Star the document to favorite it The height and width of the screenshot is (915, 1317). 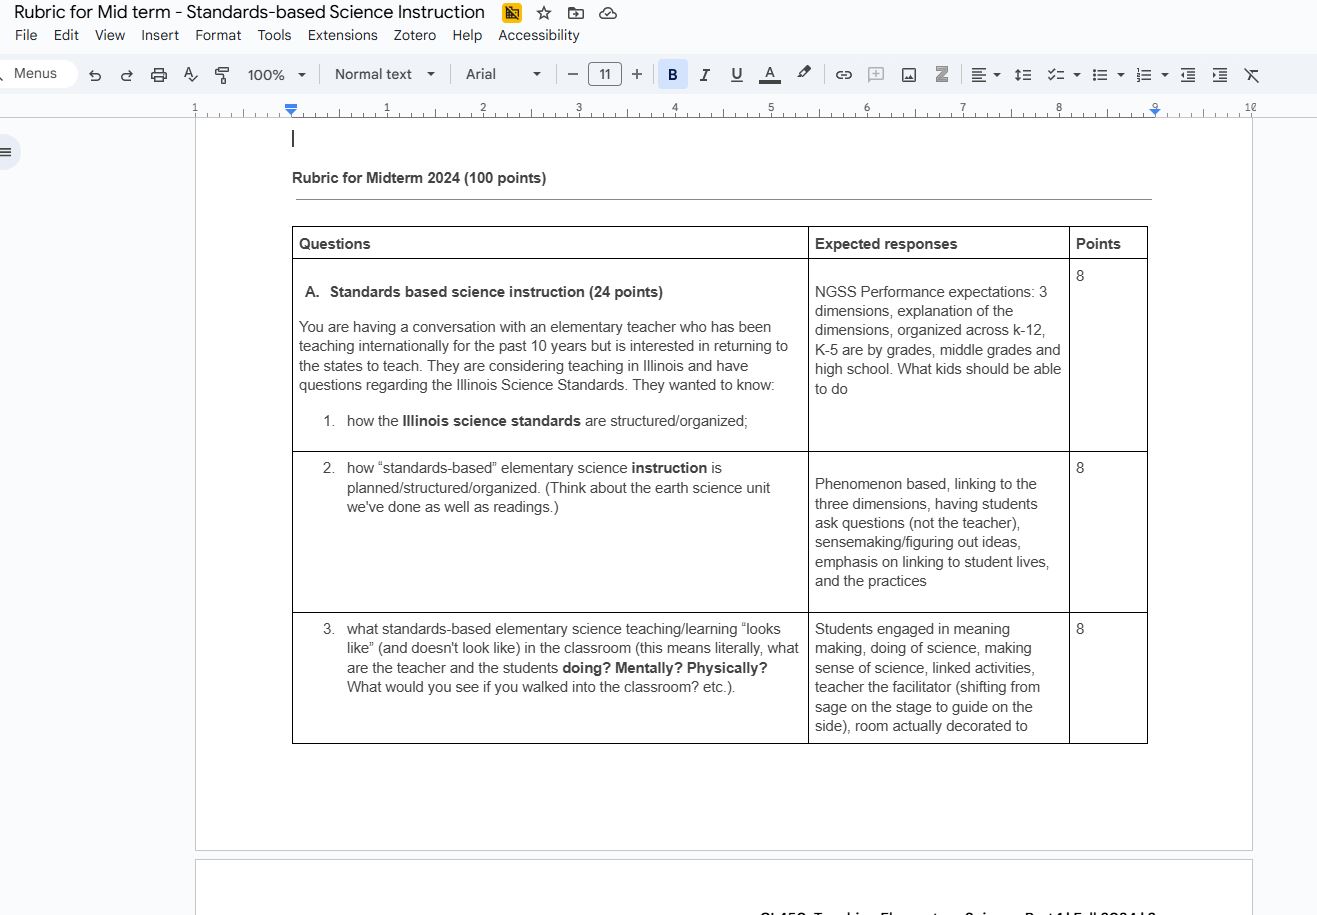[544, 13]
